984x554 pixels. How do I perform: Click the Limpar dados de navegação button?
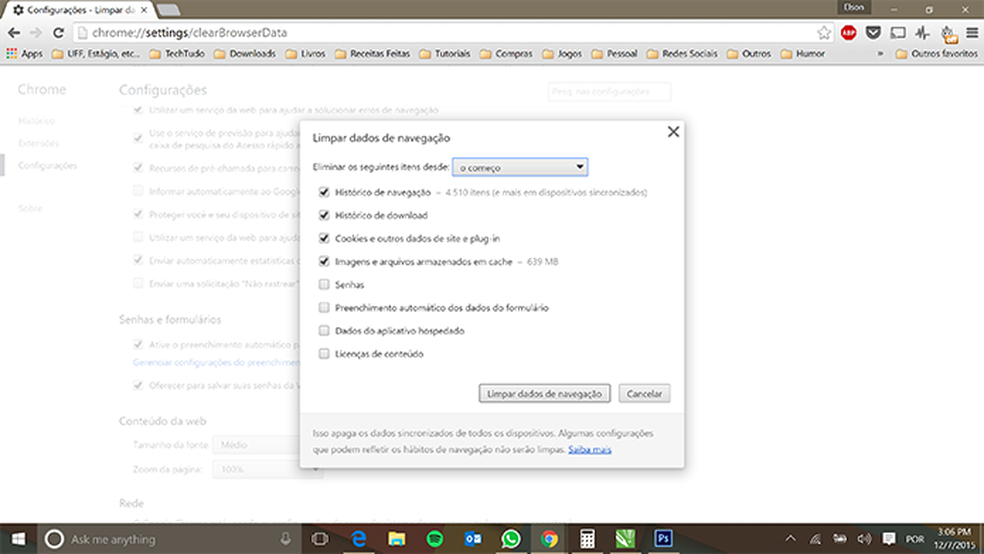545,393
